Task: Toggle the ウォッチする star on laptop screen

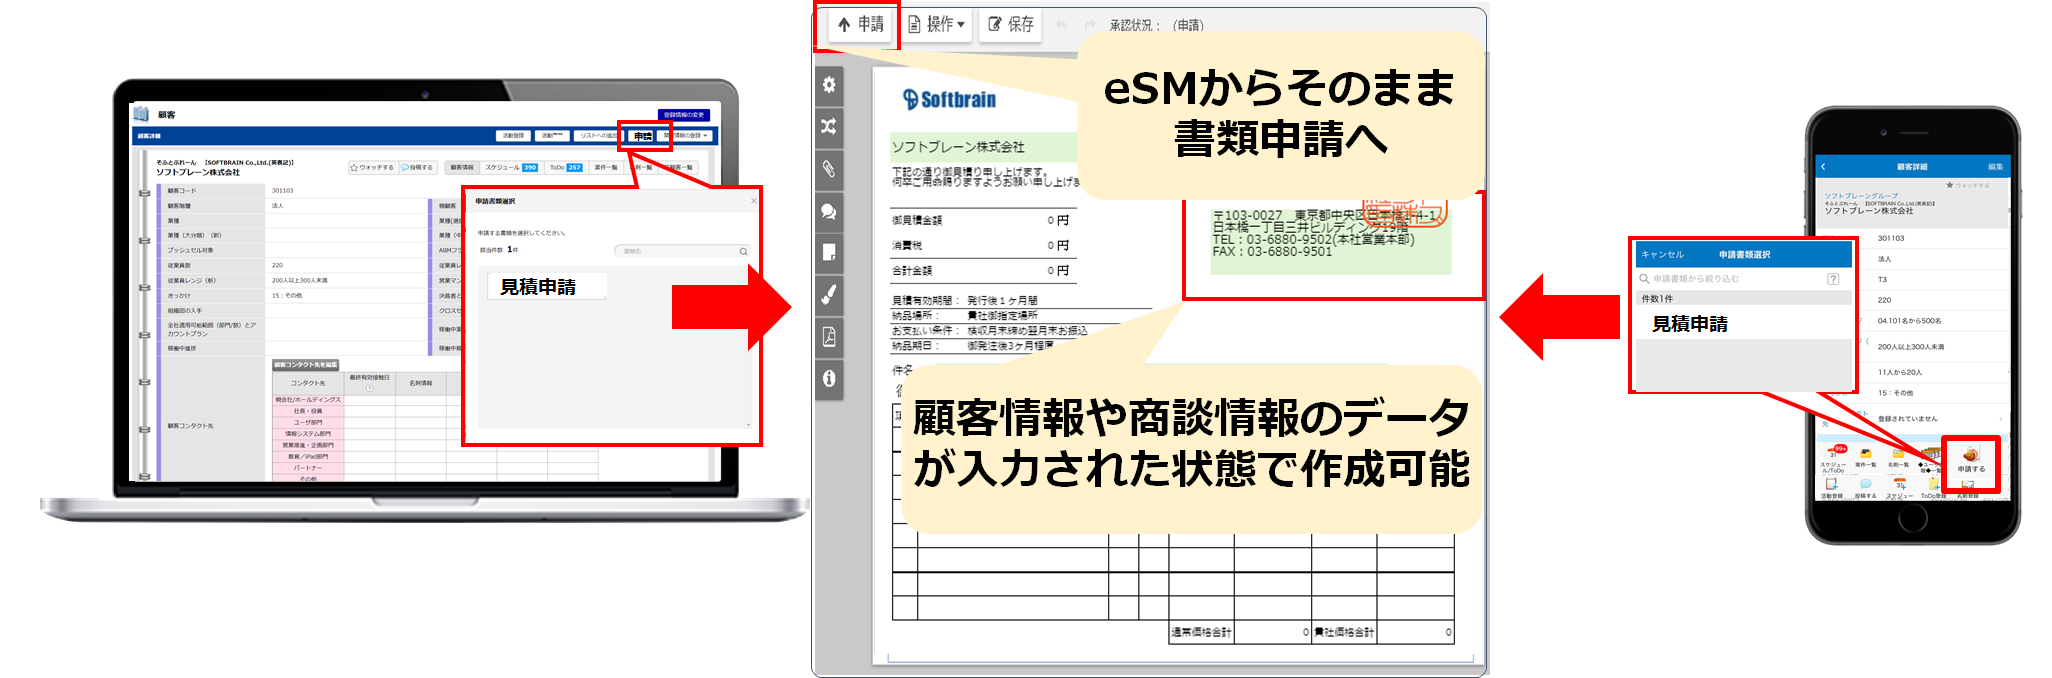Action: tap(372, 167)
